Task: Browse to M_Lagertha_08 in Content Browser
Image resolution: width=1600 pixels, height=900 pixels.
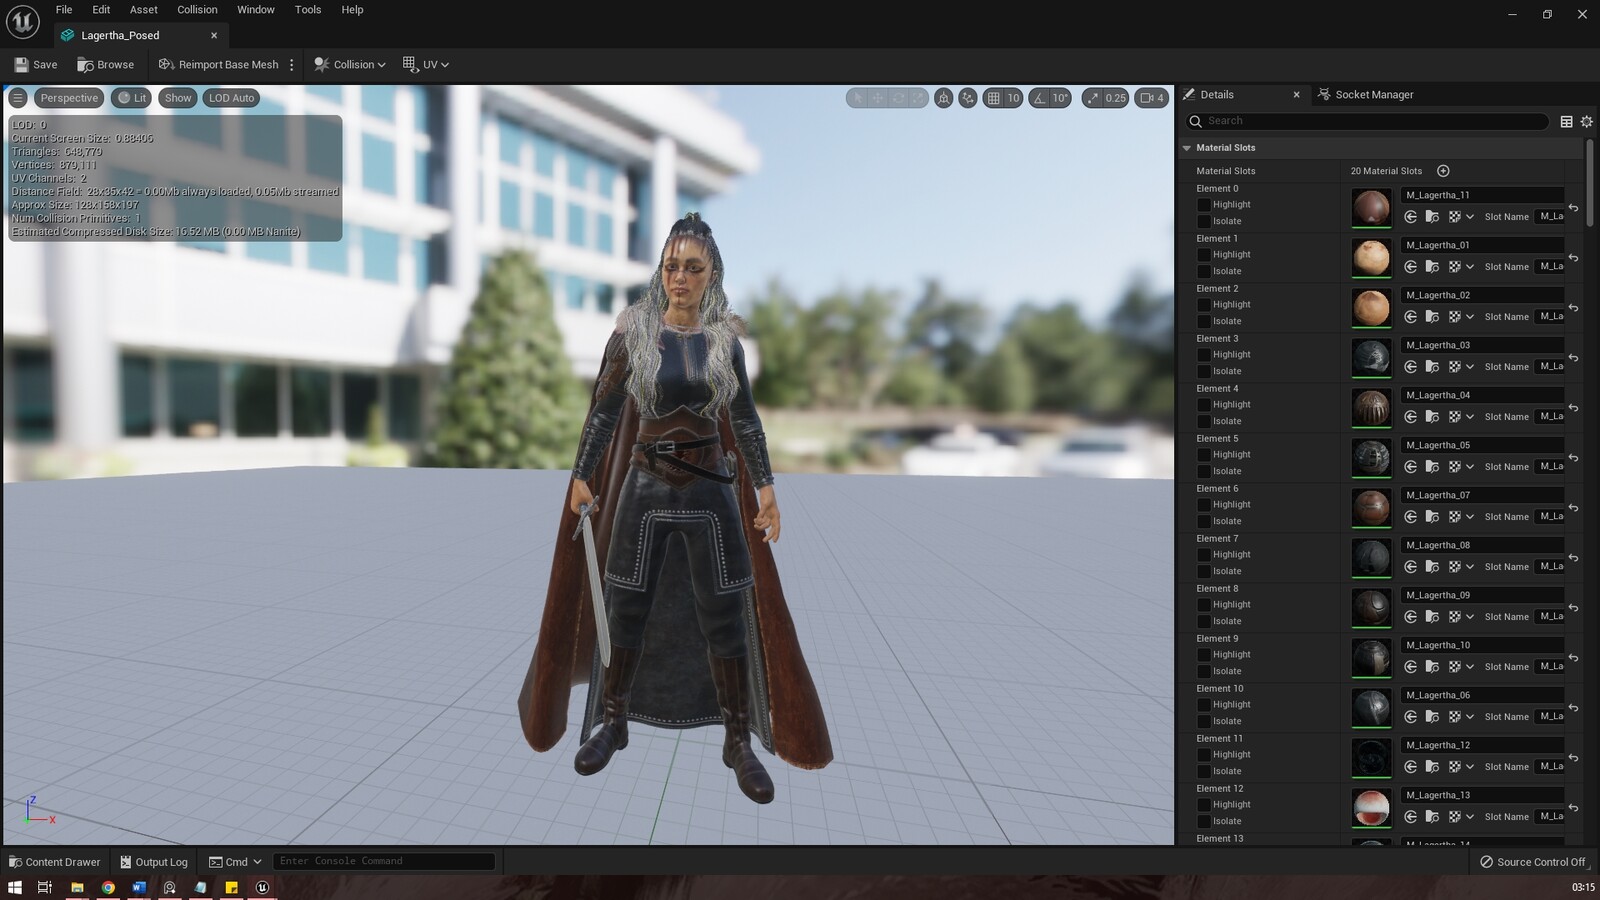Action: tap(1432, 567)
